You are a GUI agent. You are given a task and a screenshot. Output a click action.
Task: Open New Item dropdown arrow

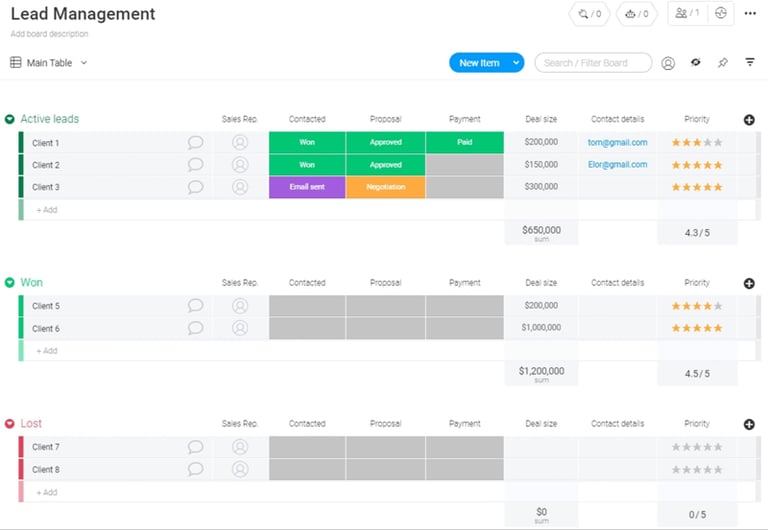tap(516, 63)
